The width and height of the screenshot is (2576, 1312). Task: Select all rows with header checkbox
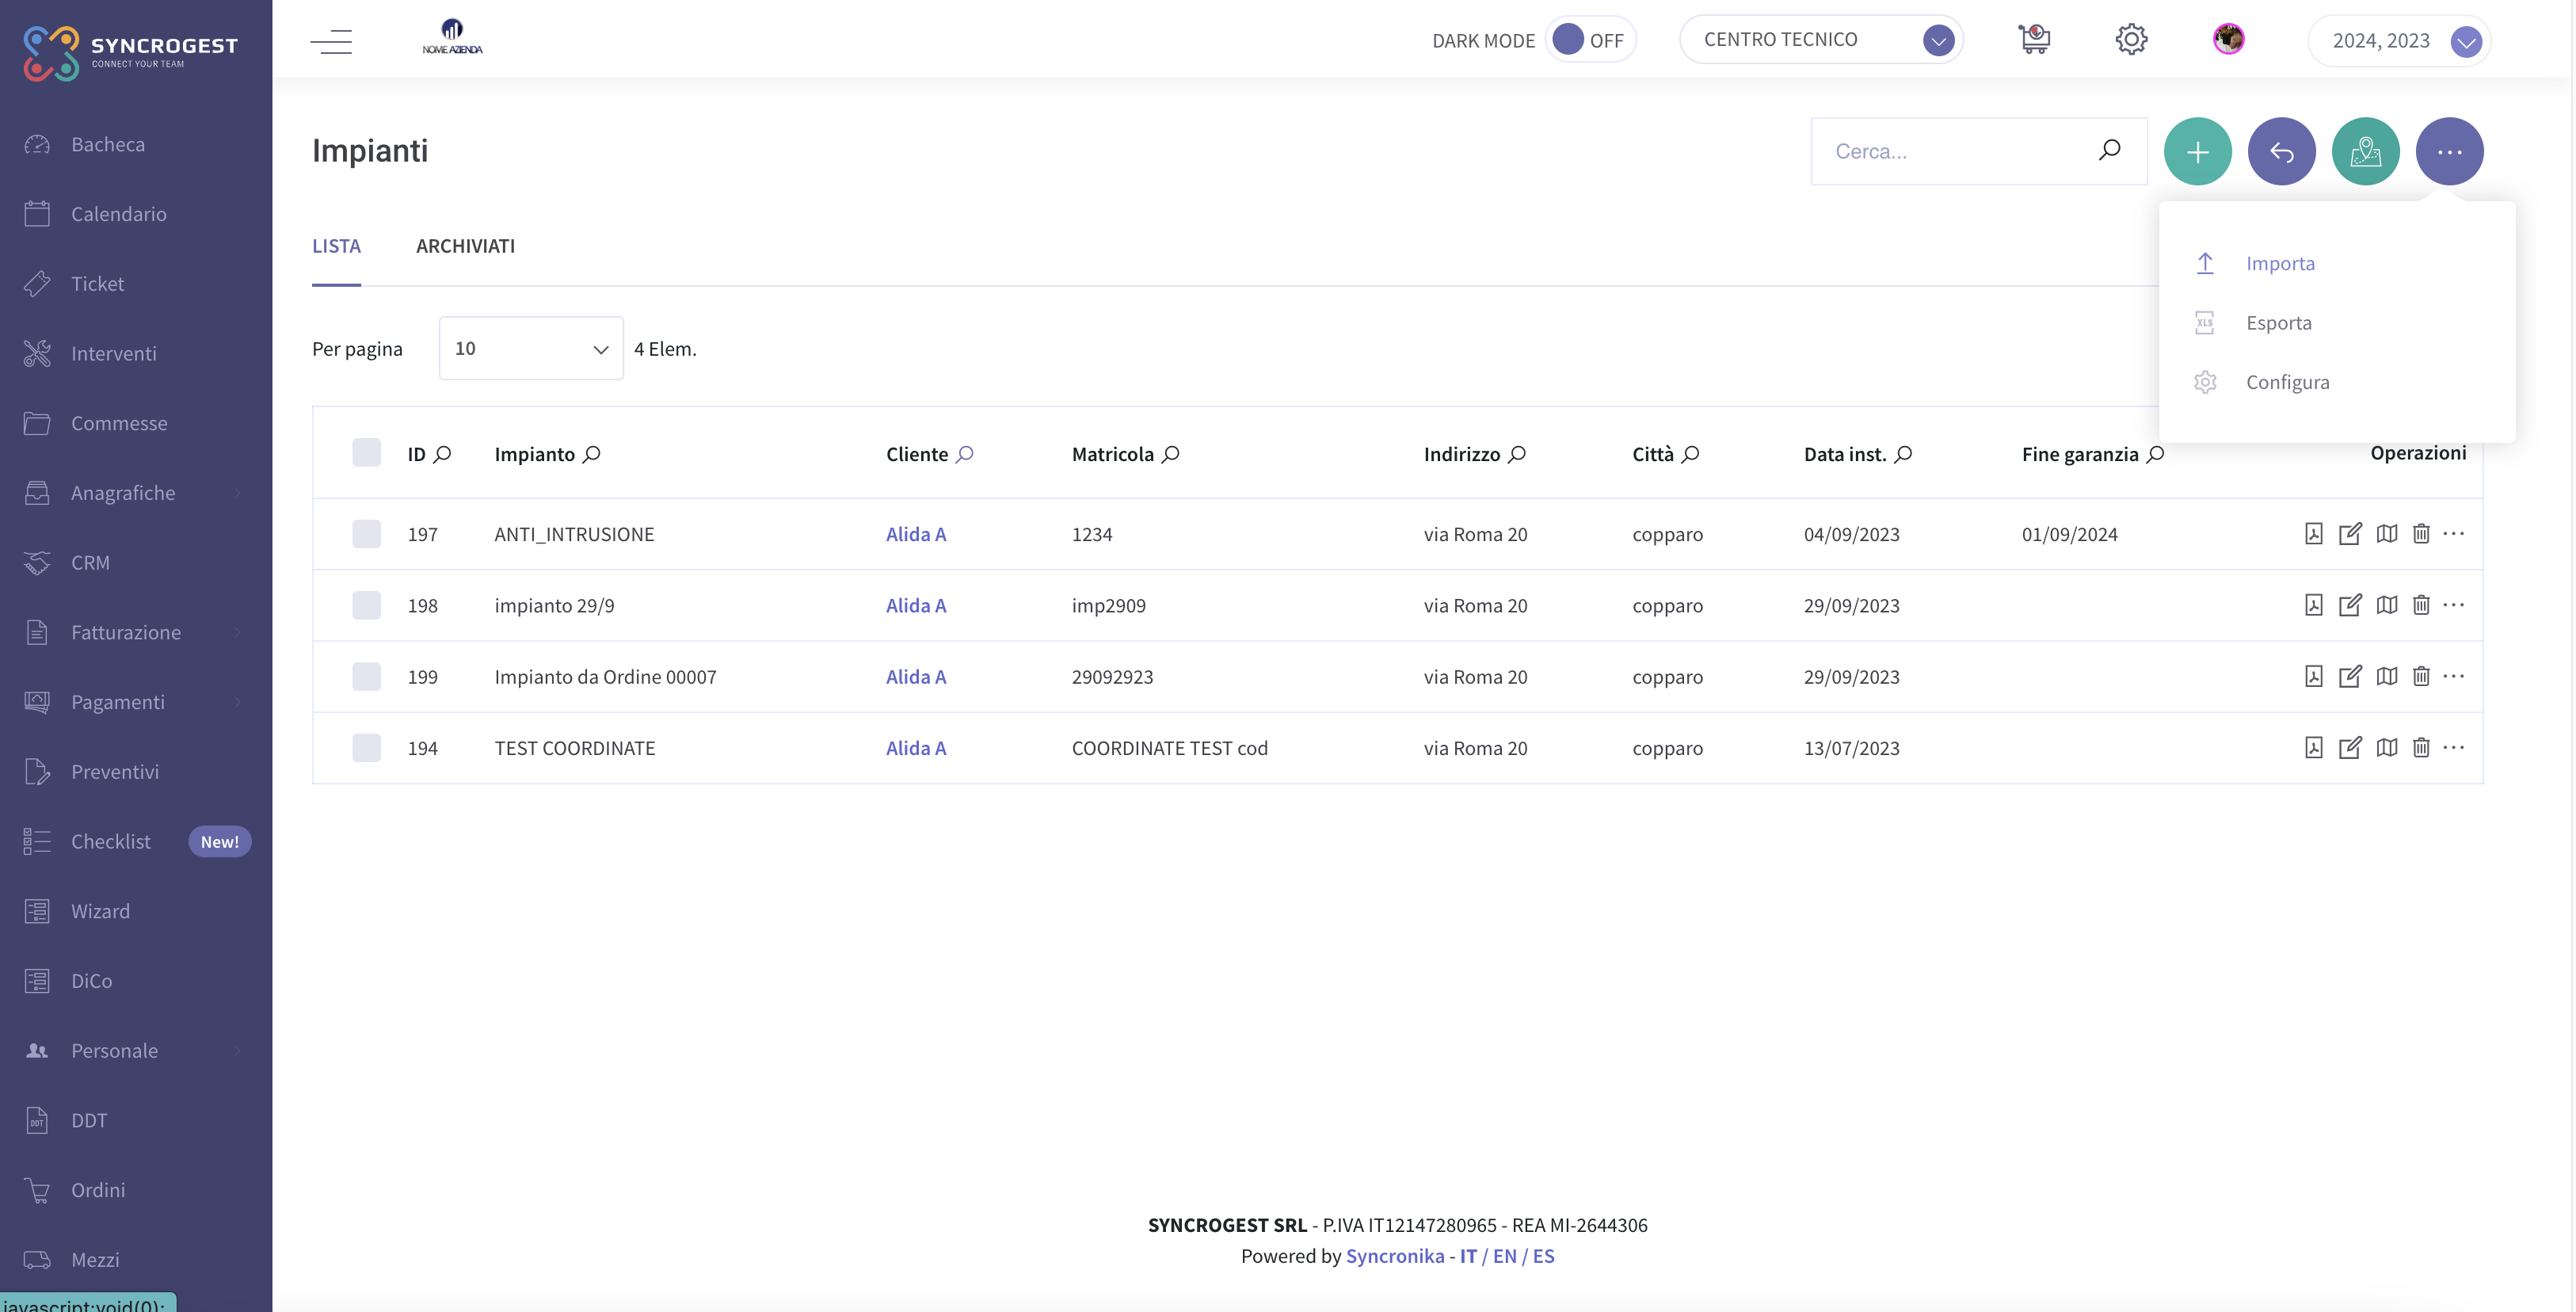pyautogui.click(x=366, y=453)
